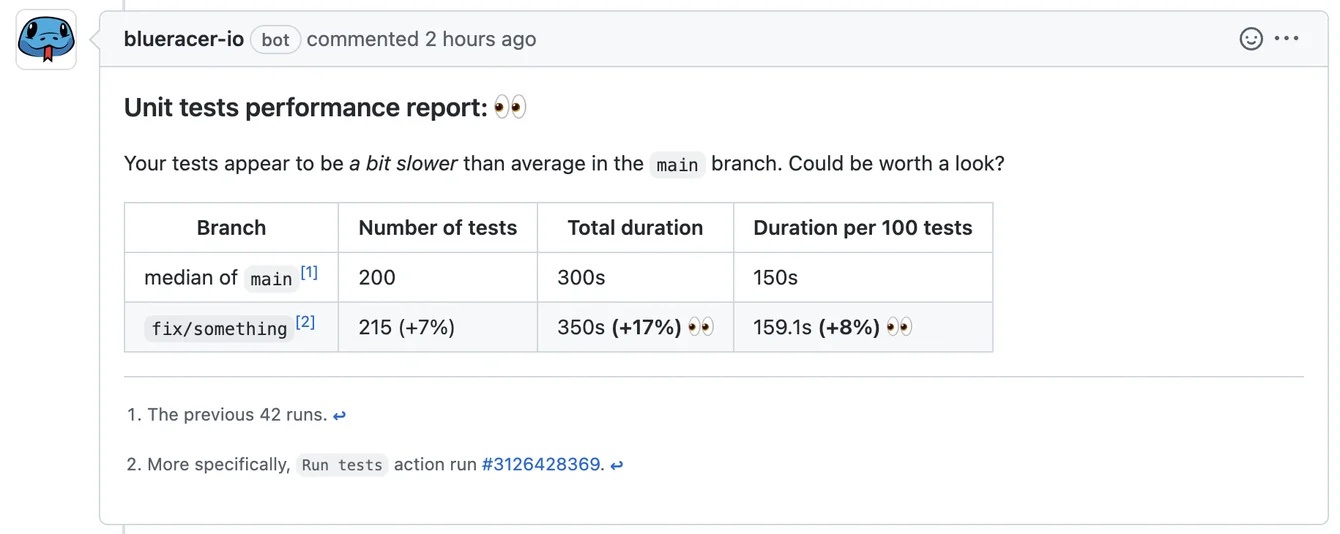Click the bot badge label

pyautogui.click(x=275, y=40)
